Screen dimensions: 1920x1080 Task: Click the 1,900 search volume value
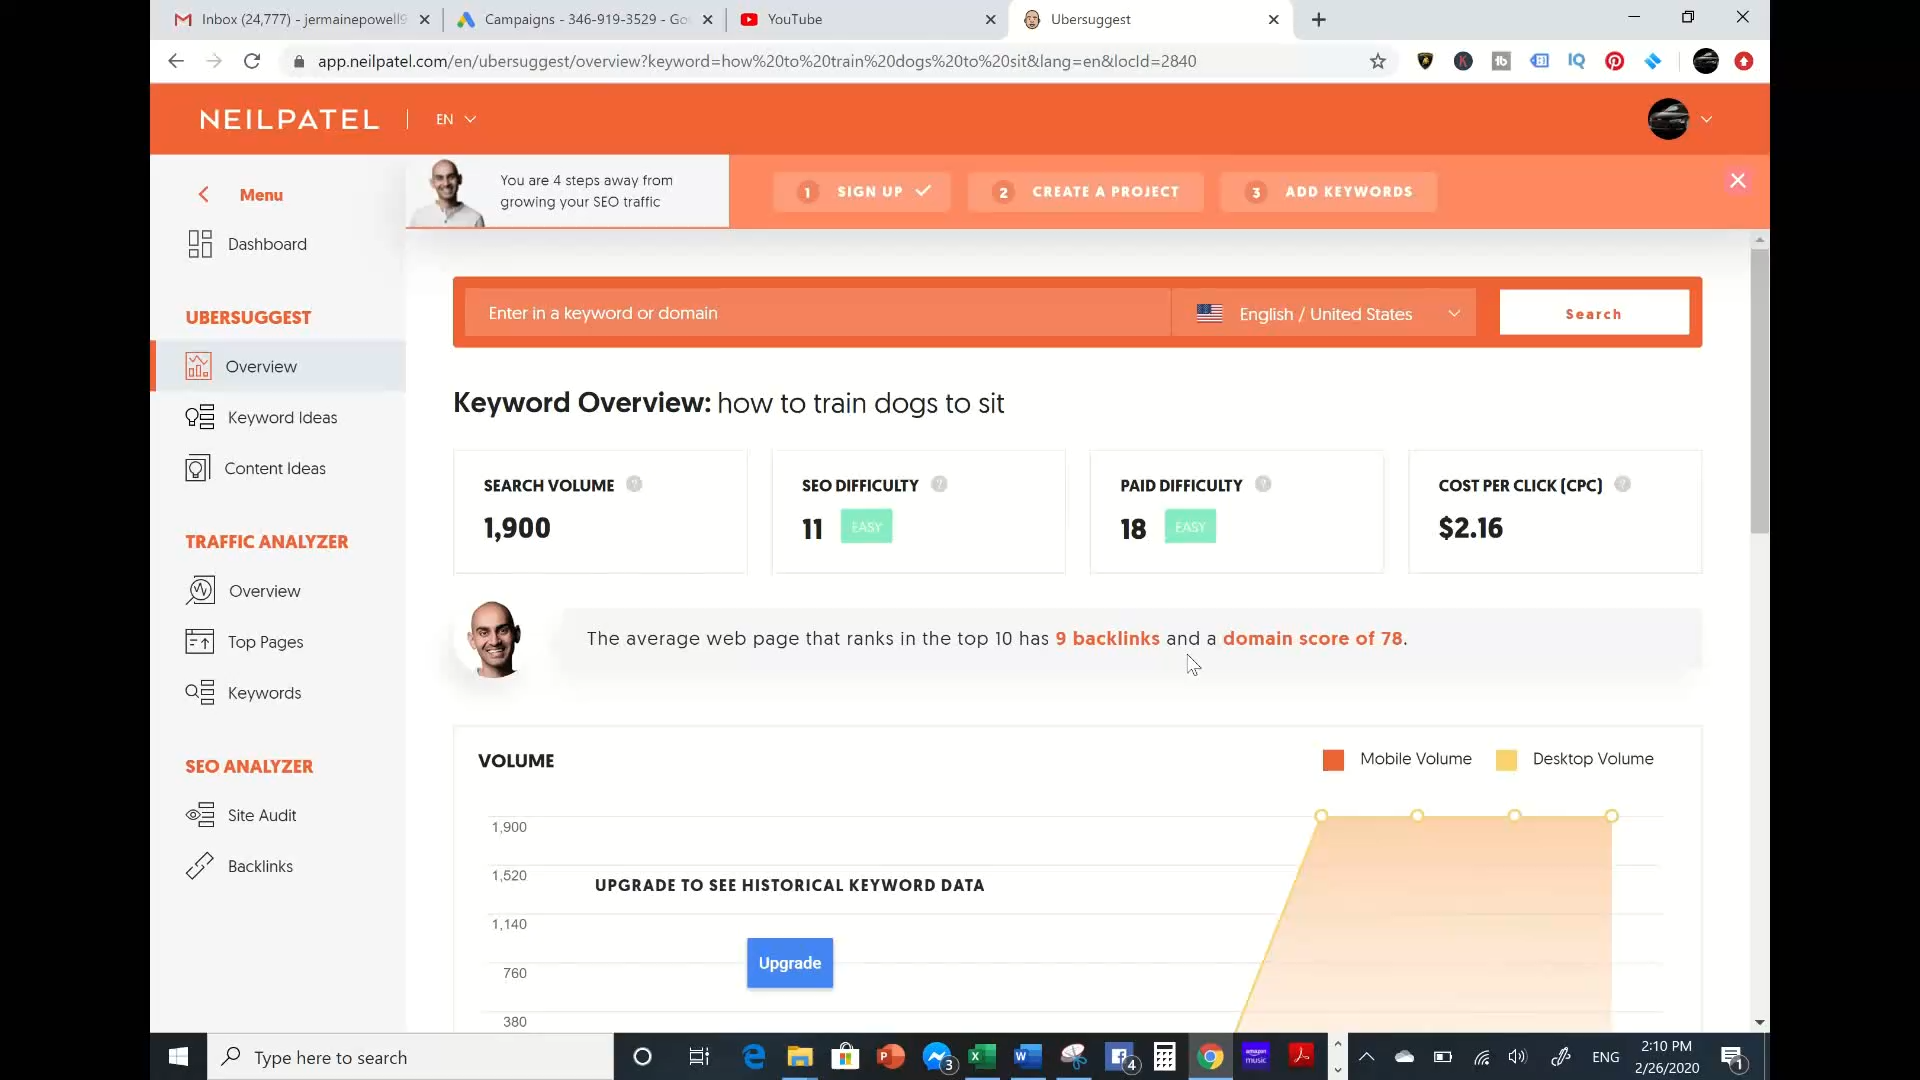pyautogui.click(x=517, y=528)
